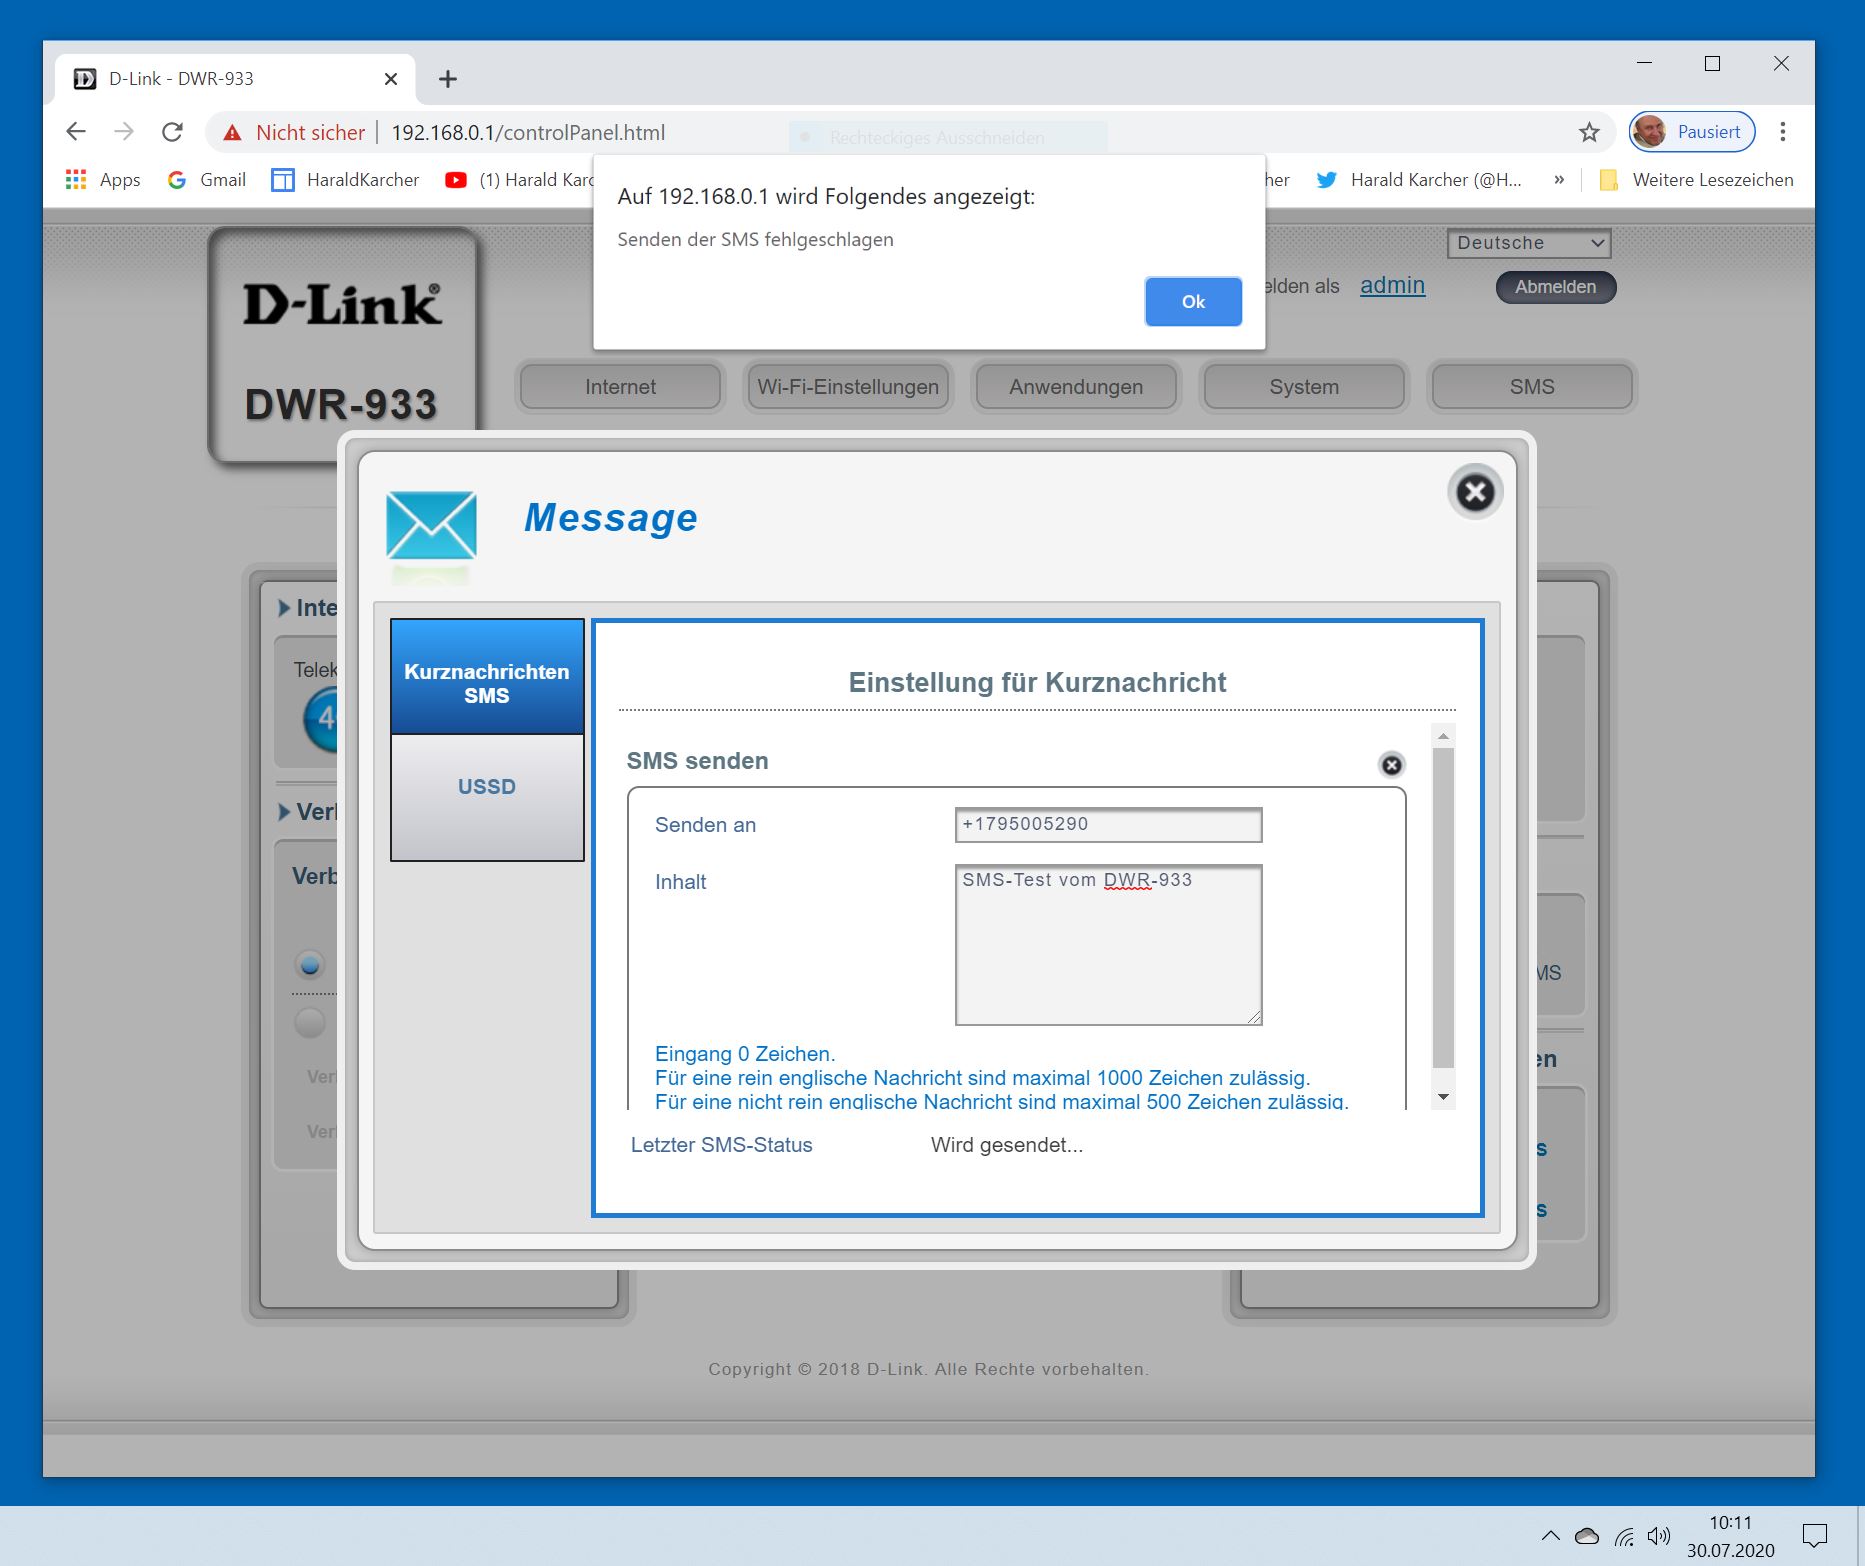Open the HaraldKarcher bookmark
Viewport: 1865px width, 1566px height.
click(x=346, y=180)
